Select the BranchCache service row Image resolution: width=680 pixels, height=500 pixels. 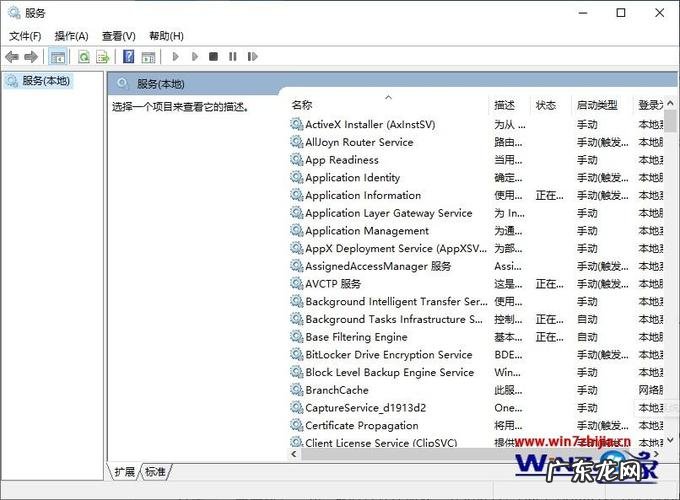[x=336, y=390]
